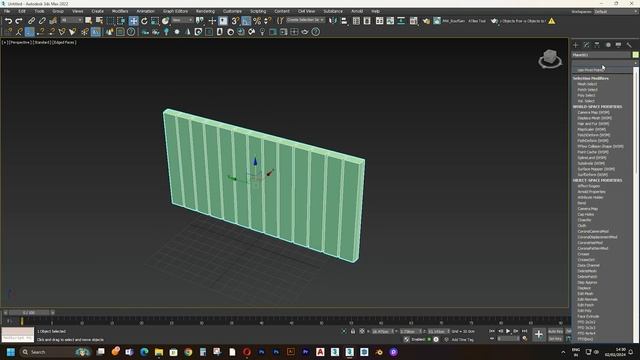Image resolution: width=640 pixels, height=360 pixels.
Task: Click the Redo arrow icon
Action: [19, 21]
